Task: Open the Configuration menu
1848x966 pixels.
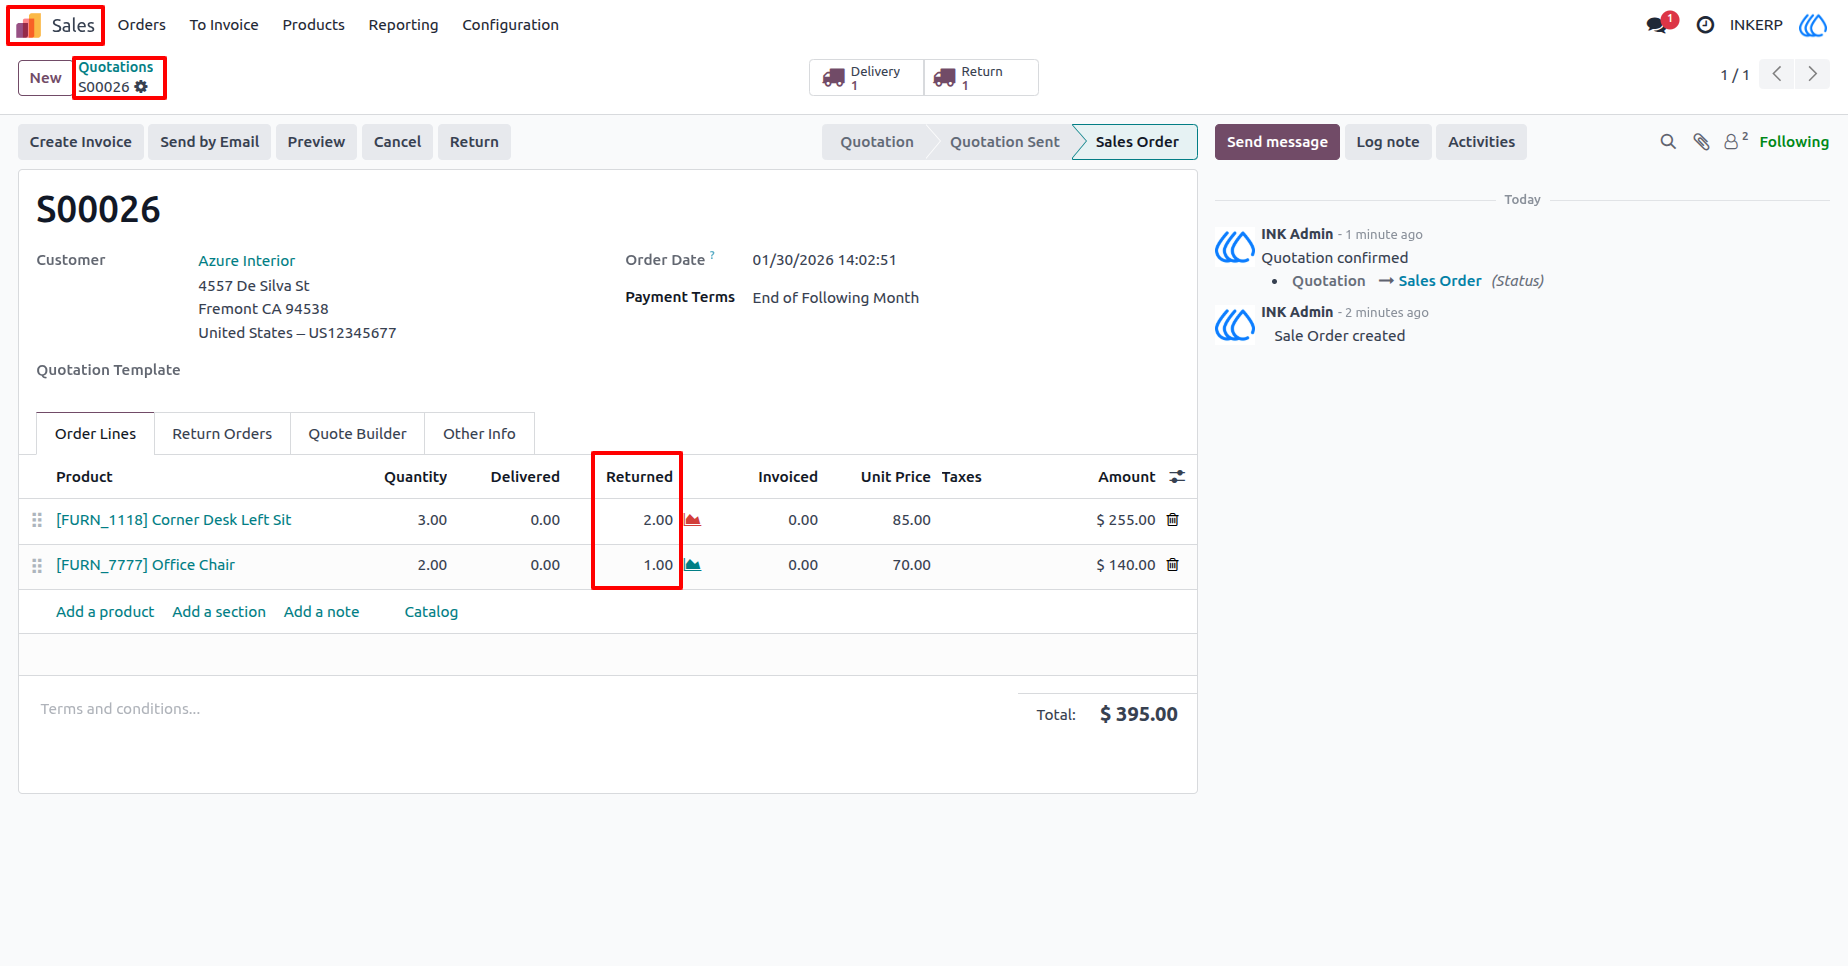Action: pos(510,25)
